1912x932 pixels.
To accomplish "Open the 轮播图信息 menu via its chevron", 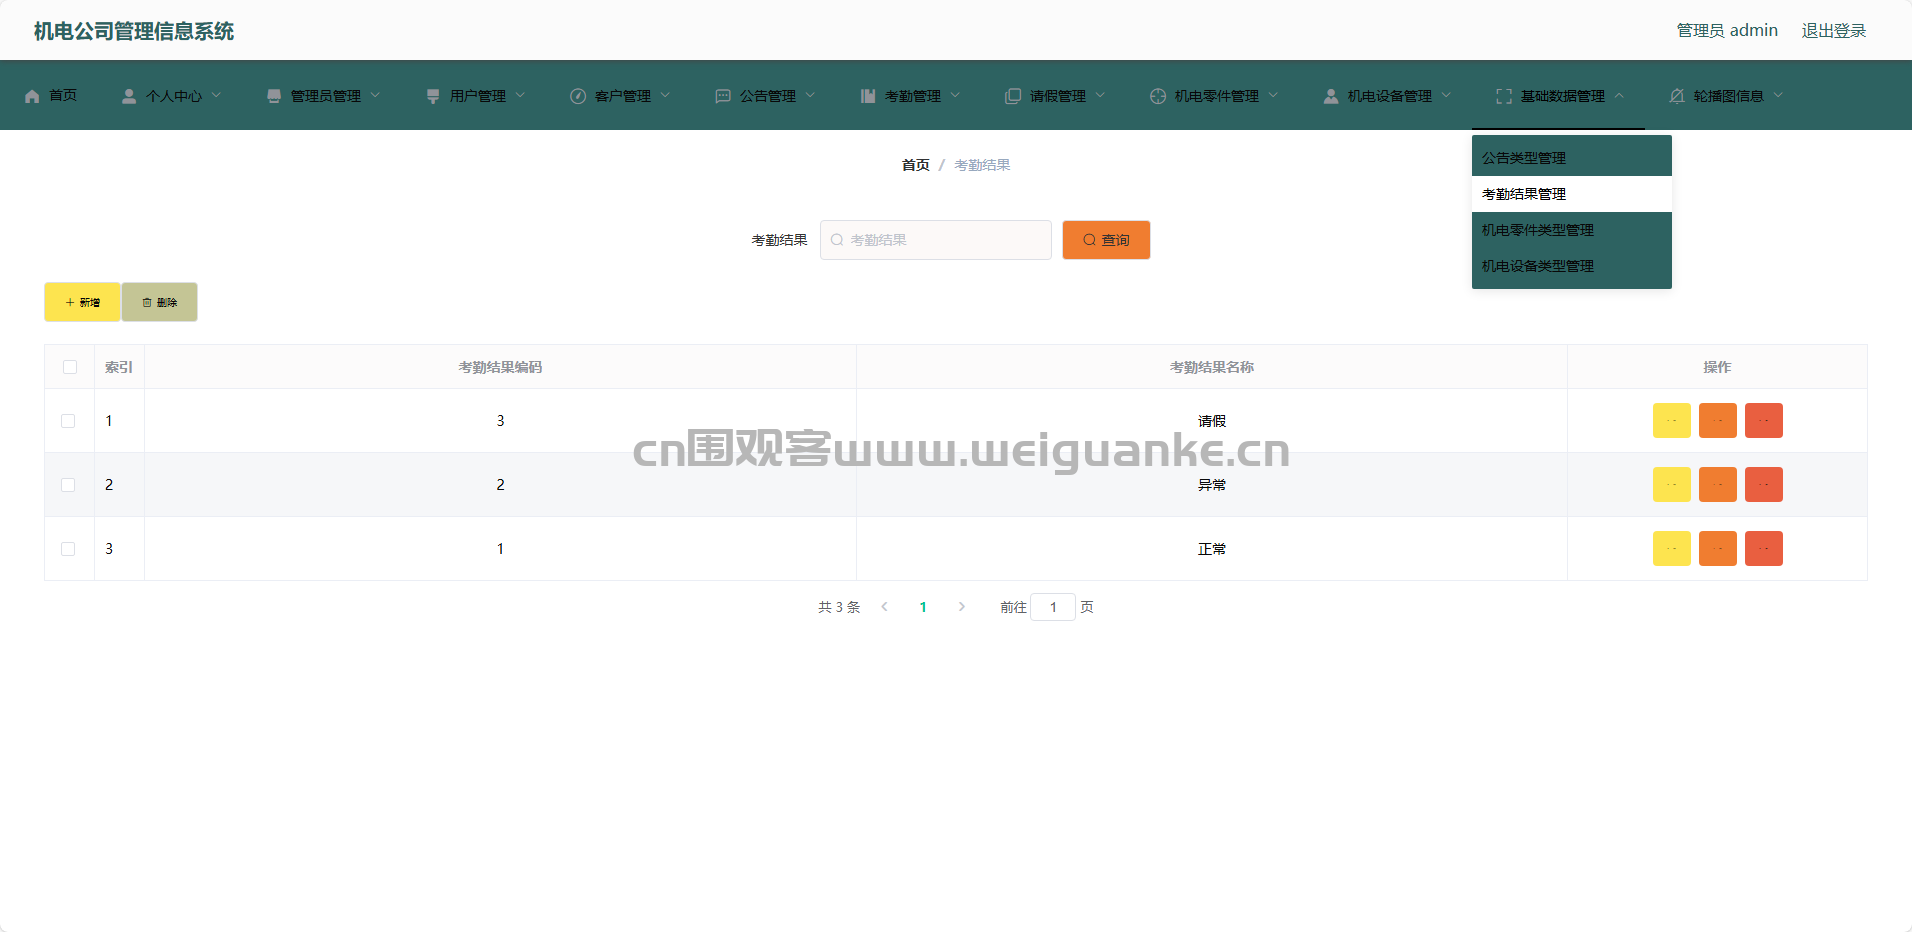I will pyautogui.click(x=1778, y=95).
